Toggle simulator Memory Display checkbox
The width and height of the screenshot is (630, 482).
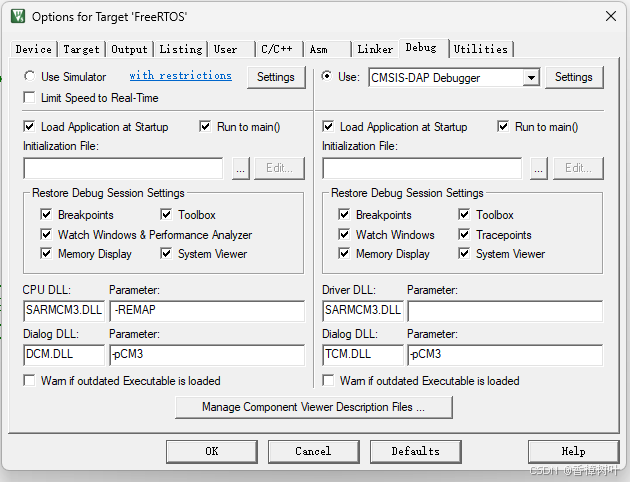(46, 253)
